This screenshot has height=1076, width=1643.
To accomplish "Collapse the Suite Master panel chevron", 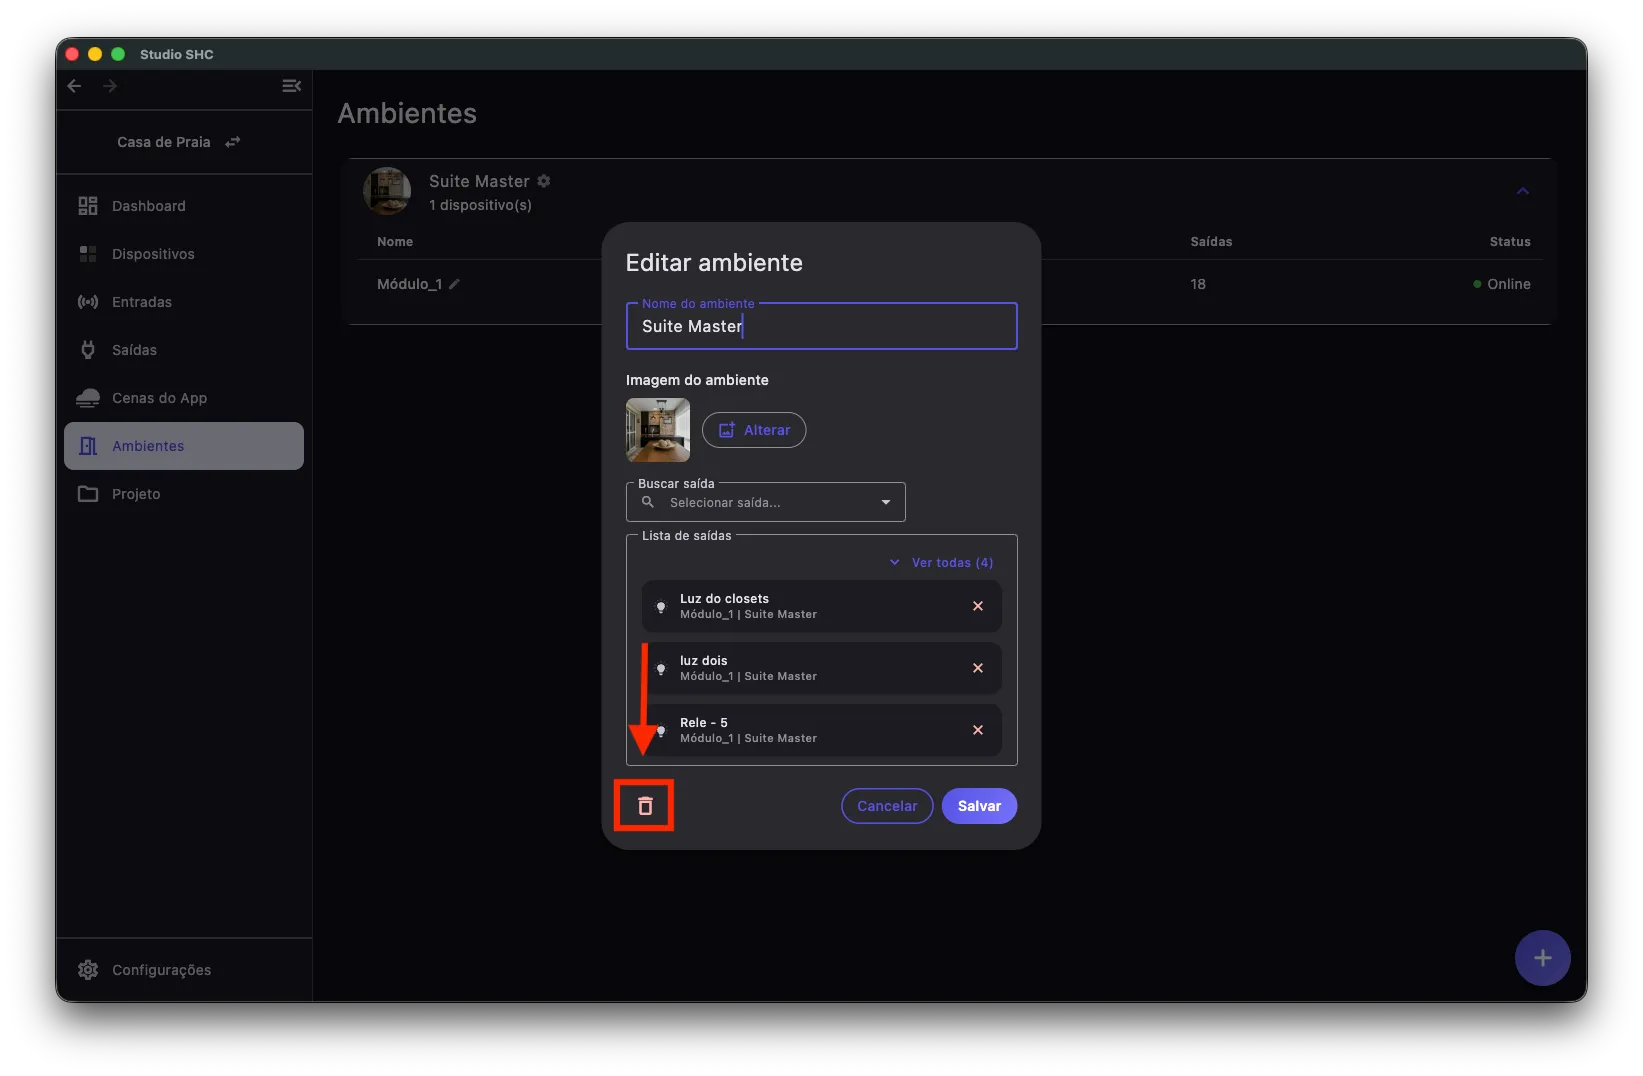I will [x=1523, y=191].
